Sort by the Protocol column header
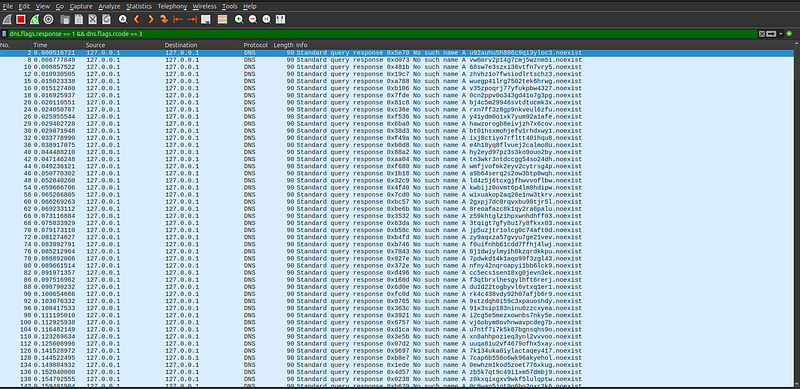 [257, 45]
